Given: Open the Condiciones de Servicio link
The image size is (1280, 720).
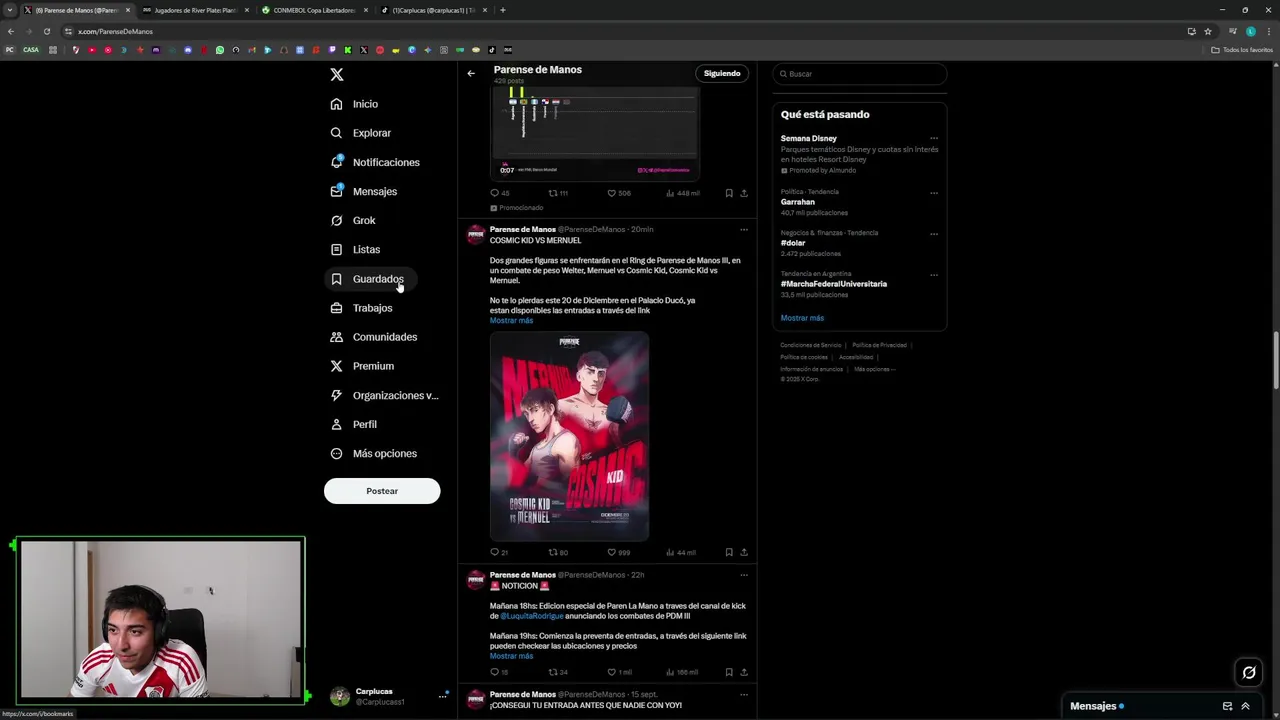Looking at the screenshot, I should click(x=811, y=345).
